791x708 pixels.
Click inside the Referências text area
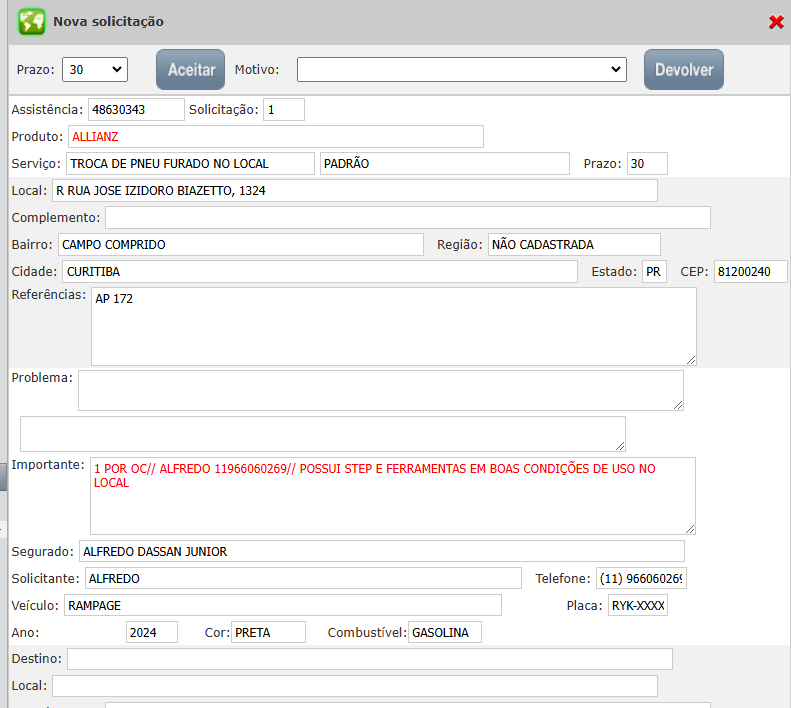tap(393, 326)
